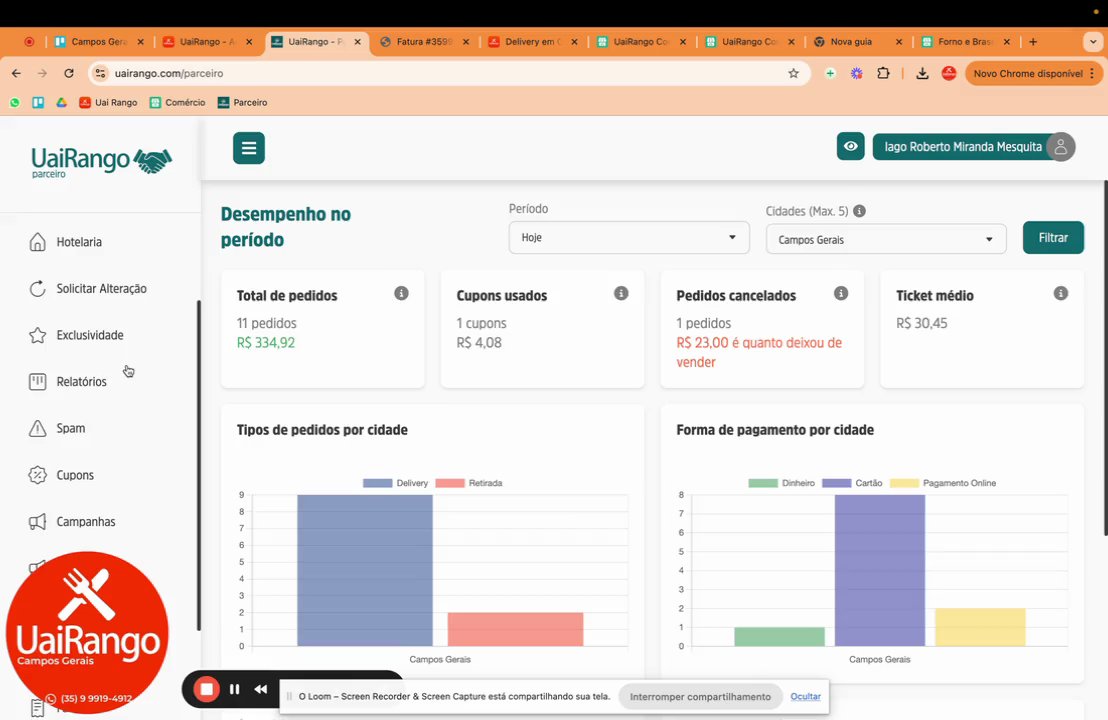Screen dimensions: 1108x720
Task: Open Google Drive bookmark icon
Action: tap(61, 102)
